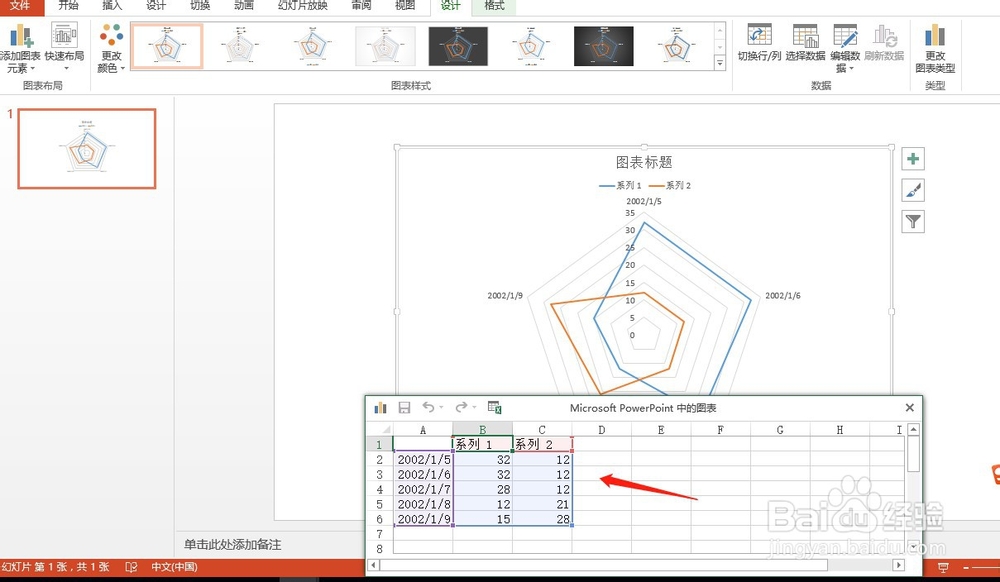
Task: Open Quick Layout options
Action: pyautogui.click(x=64, y=48)
